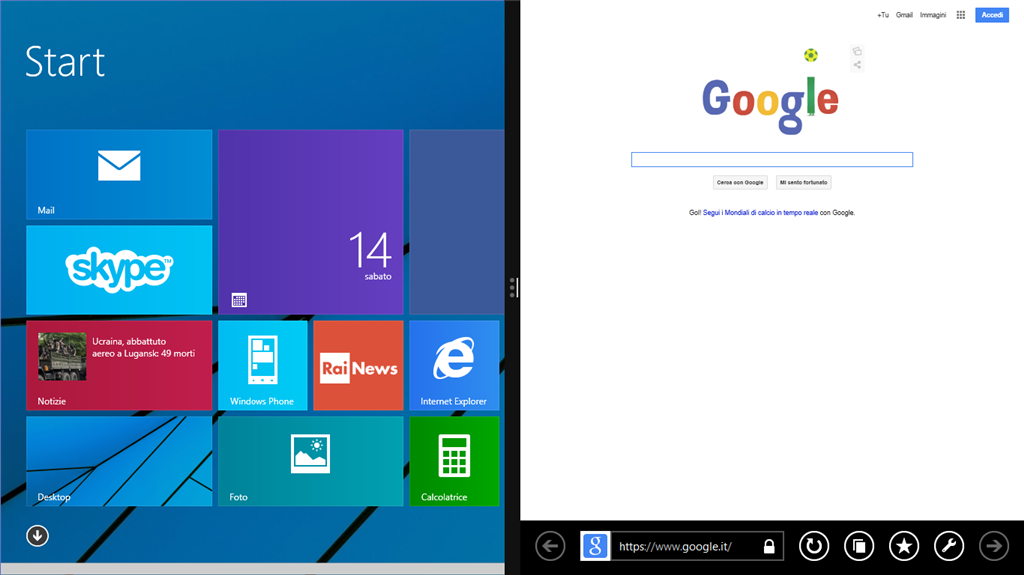
Task: Open favorites with the star button
Action: pos(904,546)
